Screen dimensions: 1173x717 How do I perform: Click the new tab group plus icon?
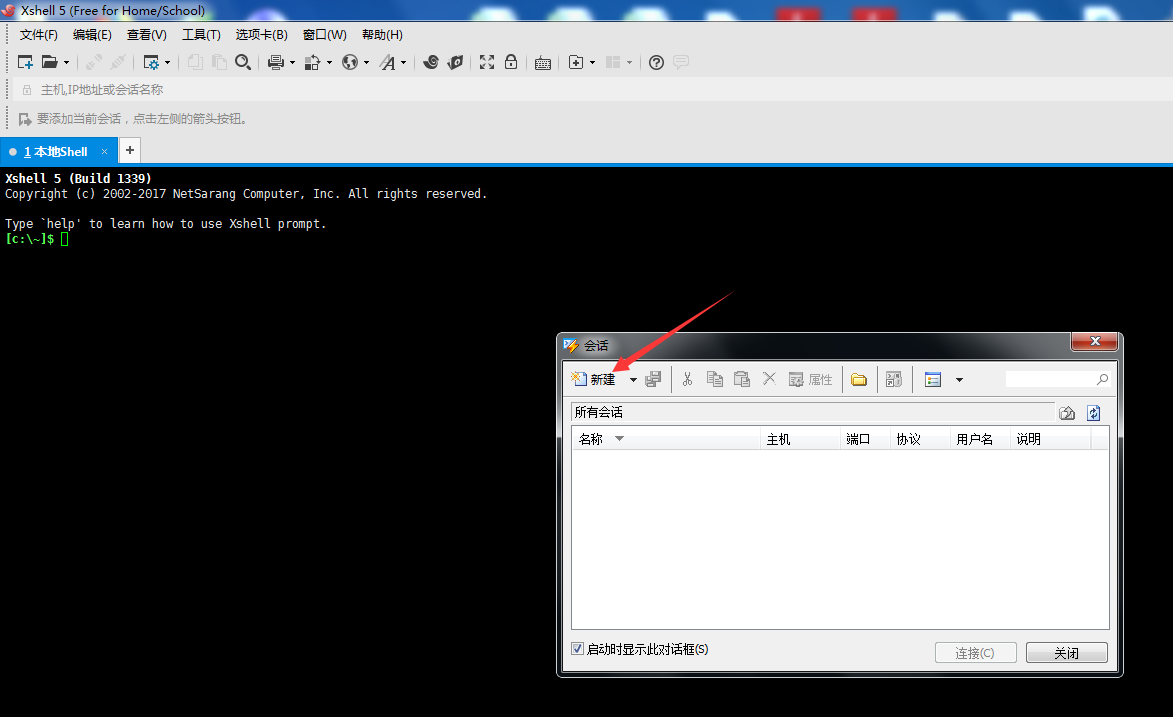[x=576, y=62]
